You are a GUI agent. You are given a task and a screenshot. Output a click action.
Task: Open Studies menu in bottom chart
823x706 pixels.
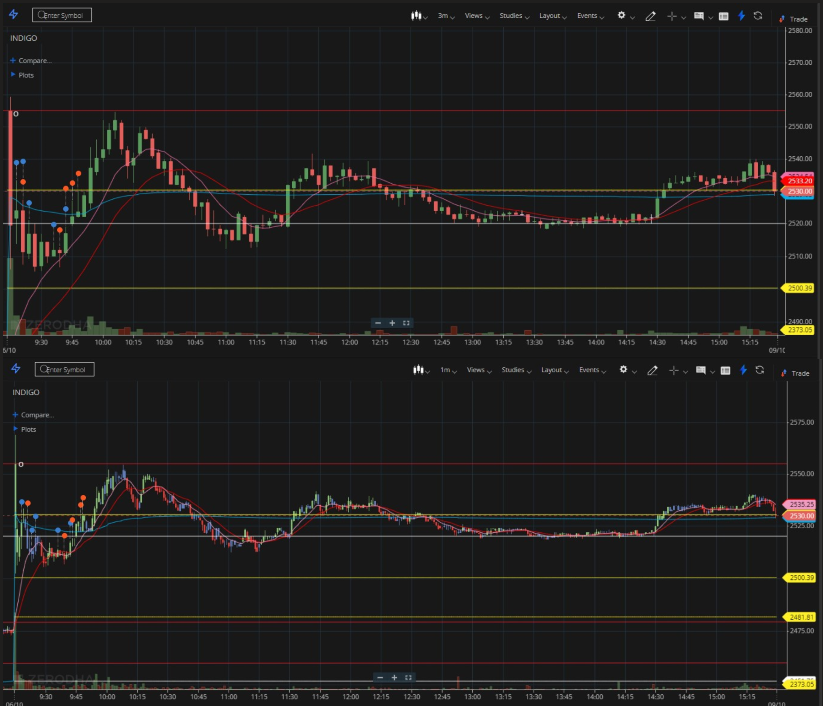(516, 370)
